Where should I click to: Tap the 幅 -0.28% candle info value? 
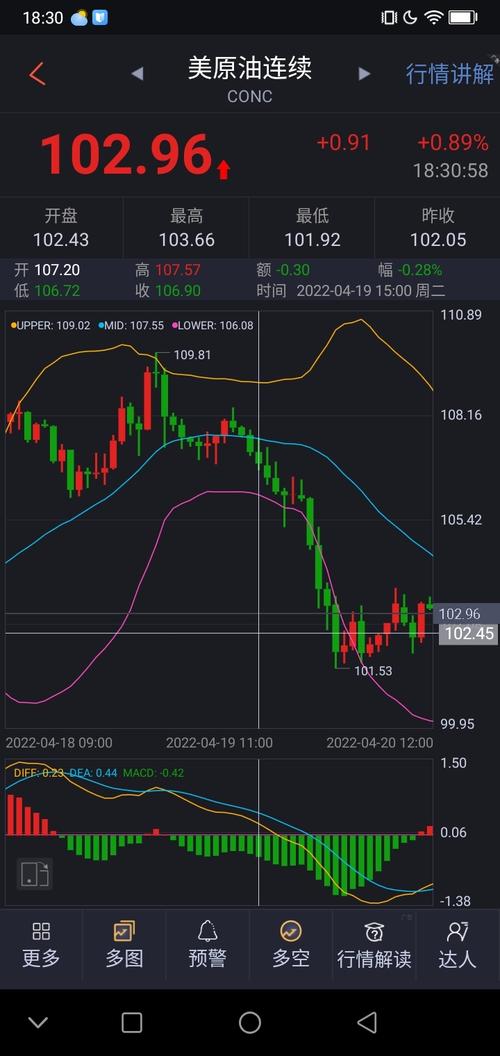(x=410, y=270)
